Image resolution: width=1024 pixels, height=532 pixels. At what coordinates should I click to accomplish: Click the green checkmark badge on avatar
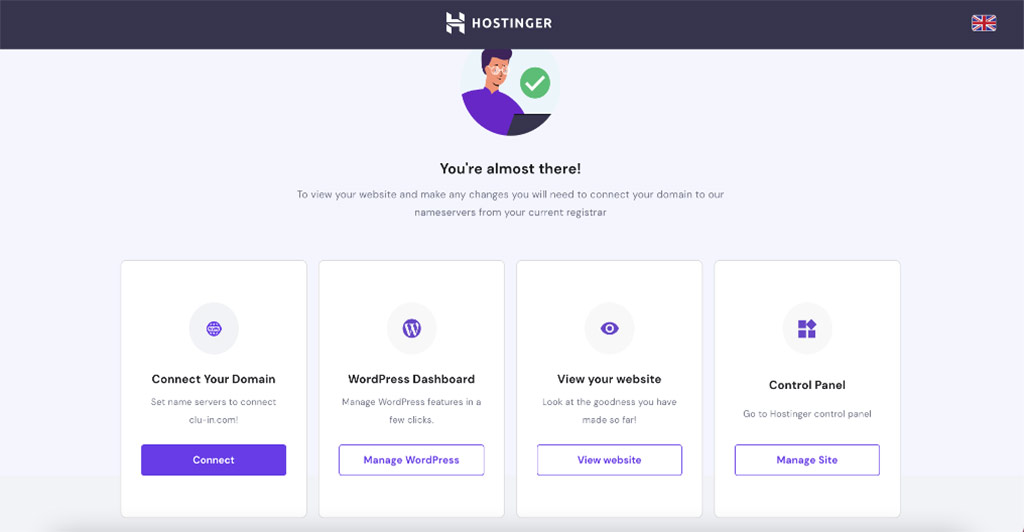pos(535,83)
